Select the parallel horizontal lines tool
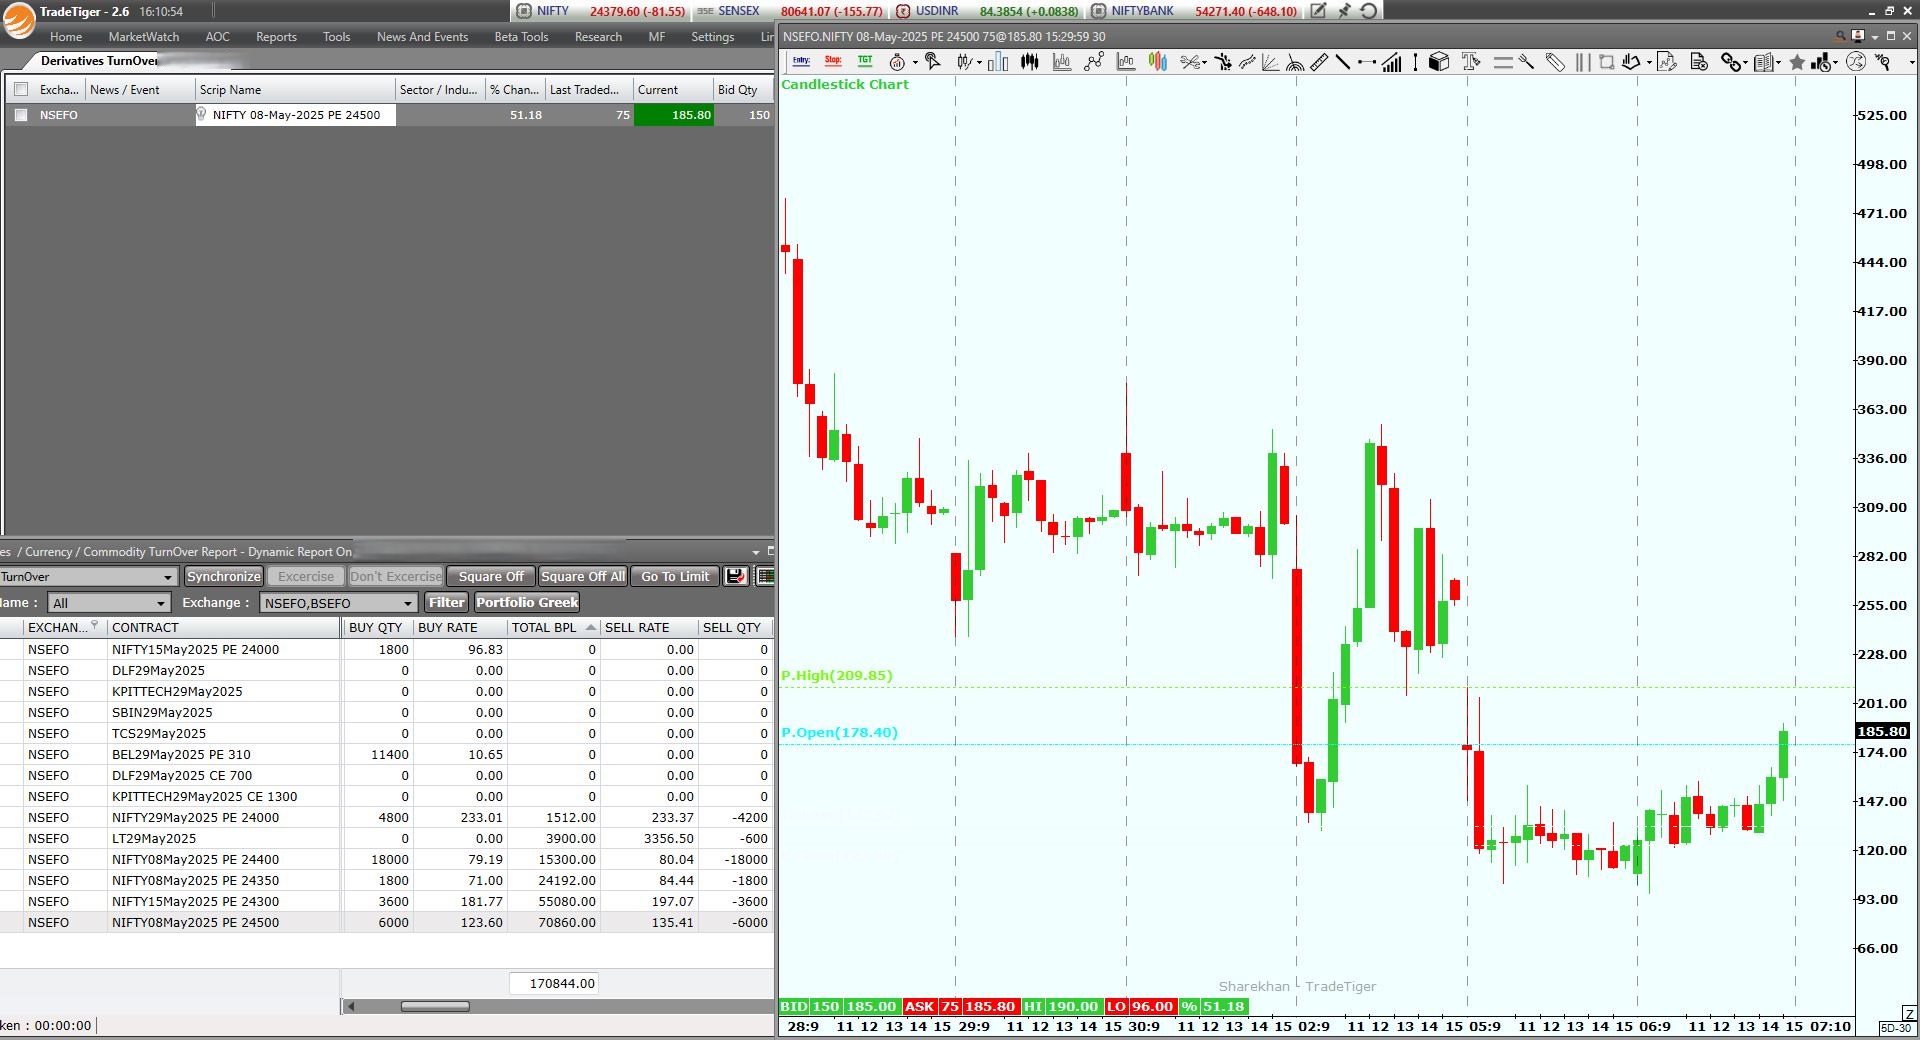Screen dimensions: 1920x1040 pos(1503,62)
